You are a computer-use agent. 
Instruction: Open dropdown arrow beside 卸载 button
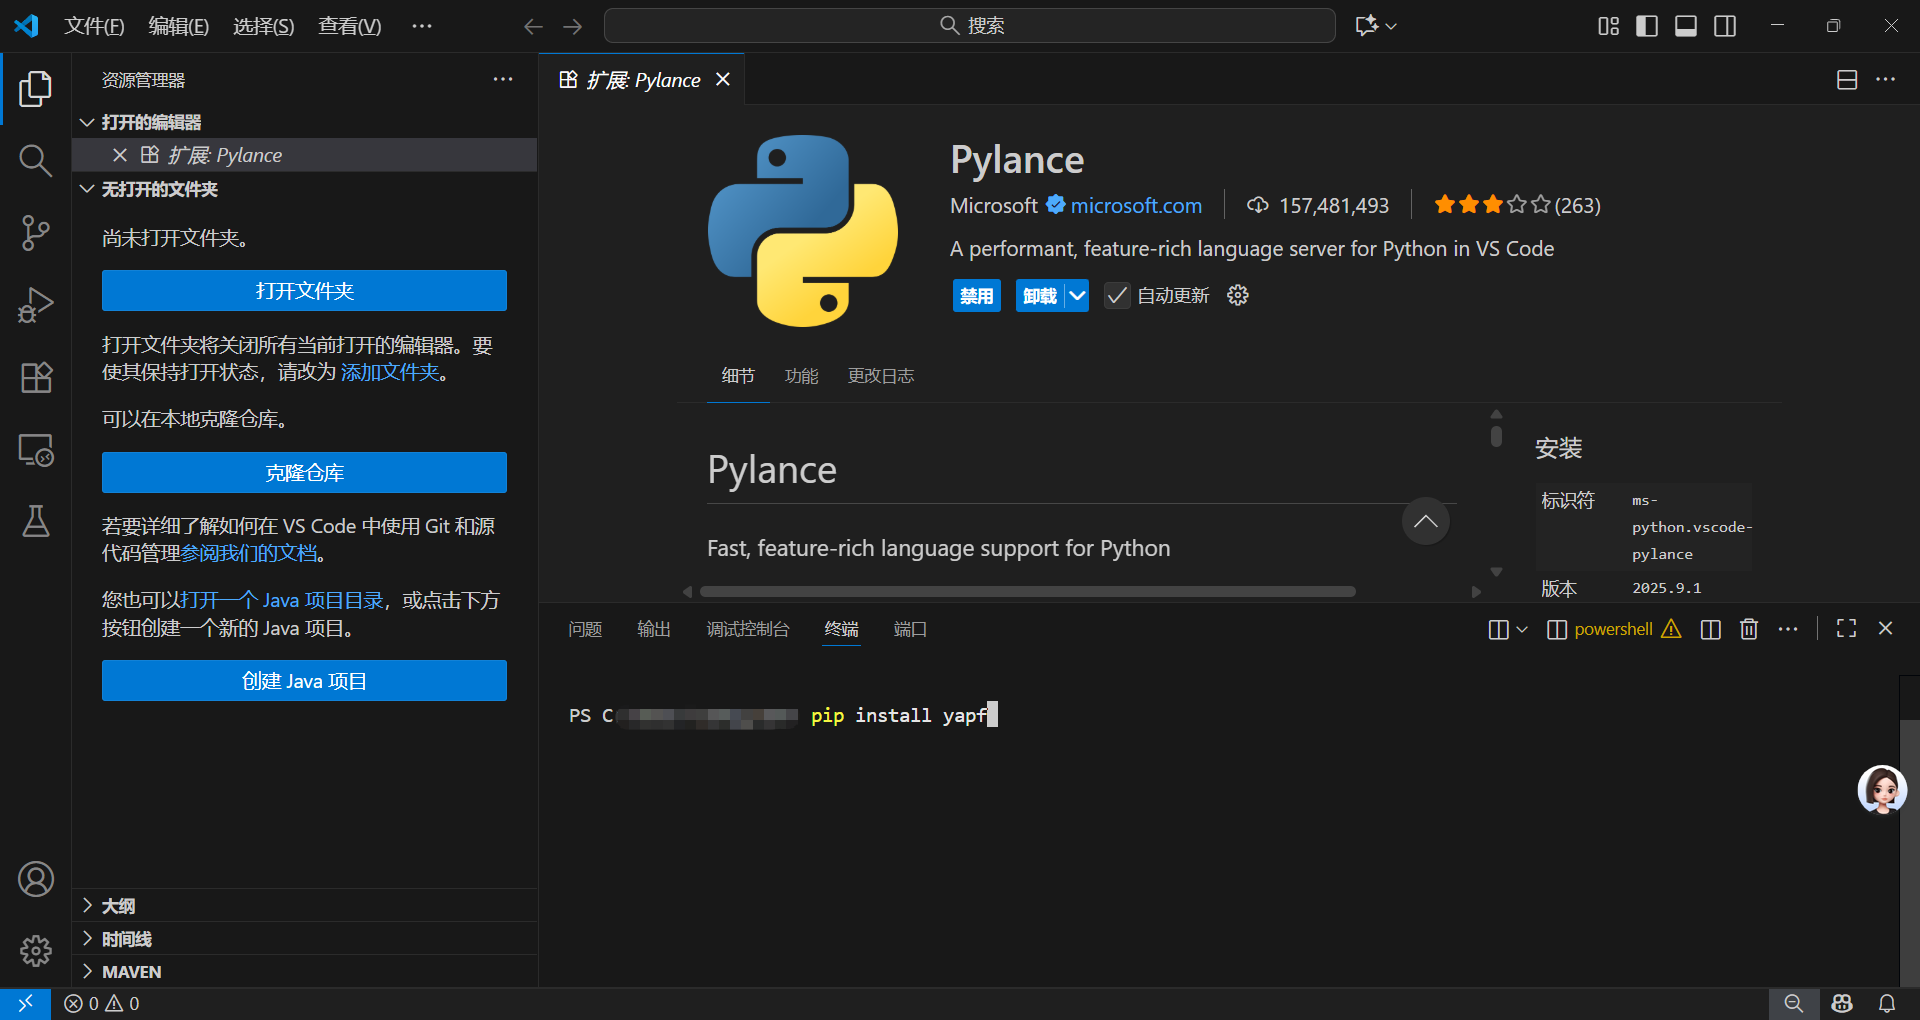1077,296
